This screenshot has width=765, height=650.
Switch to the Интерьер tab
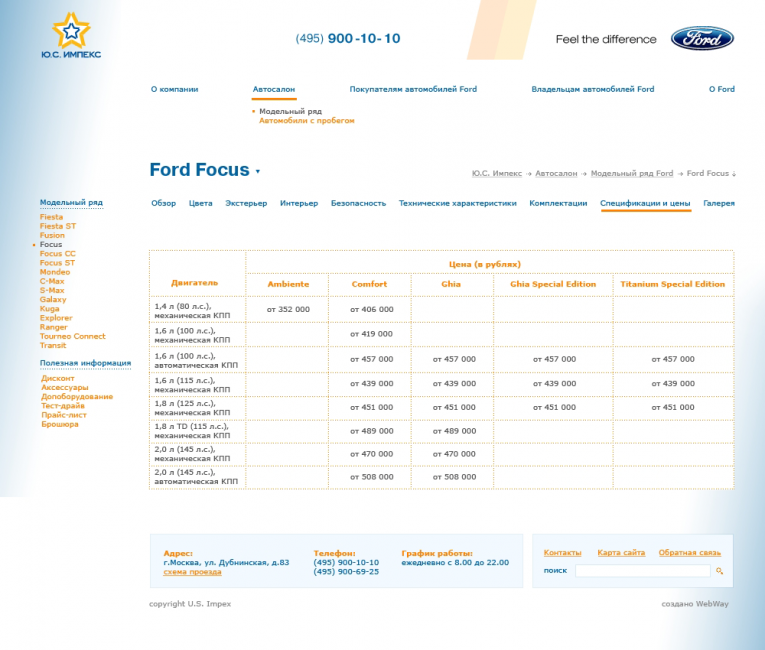299,203
